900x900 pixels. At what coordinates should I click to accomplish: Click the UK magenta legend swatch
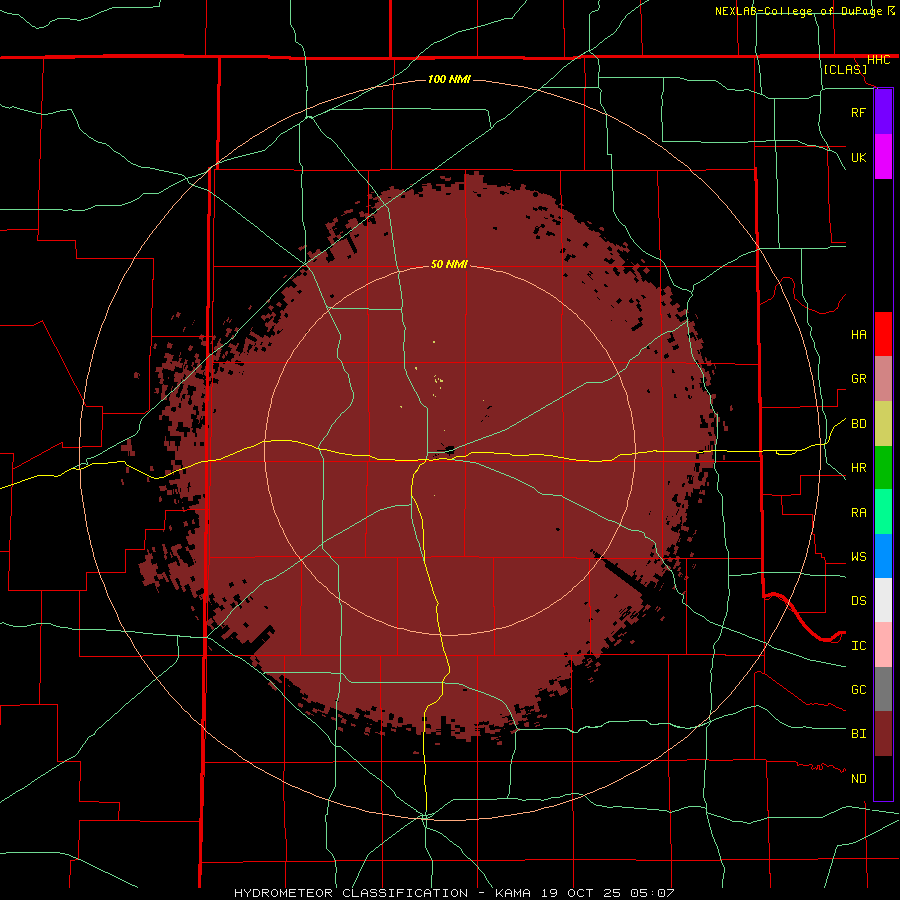[x=883, y=157]
